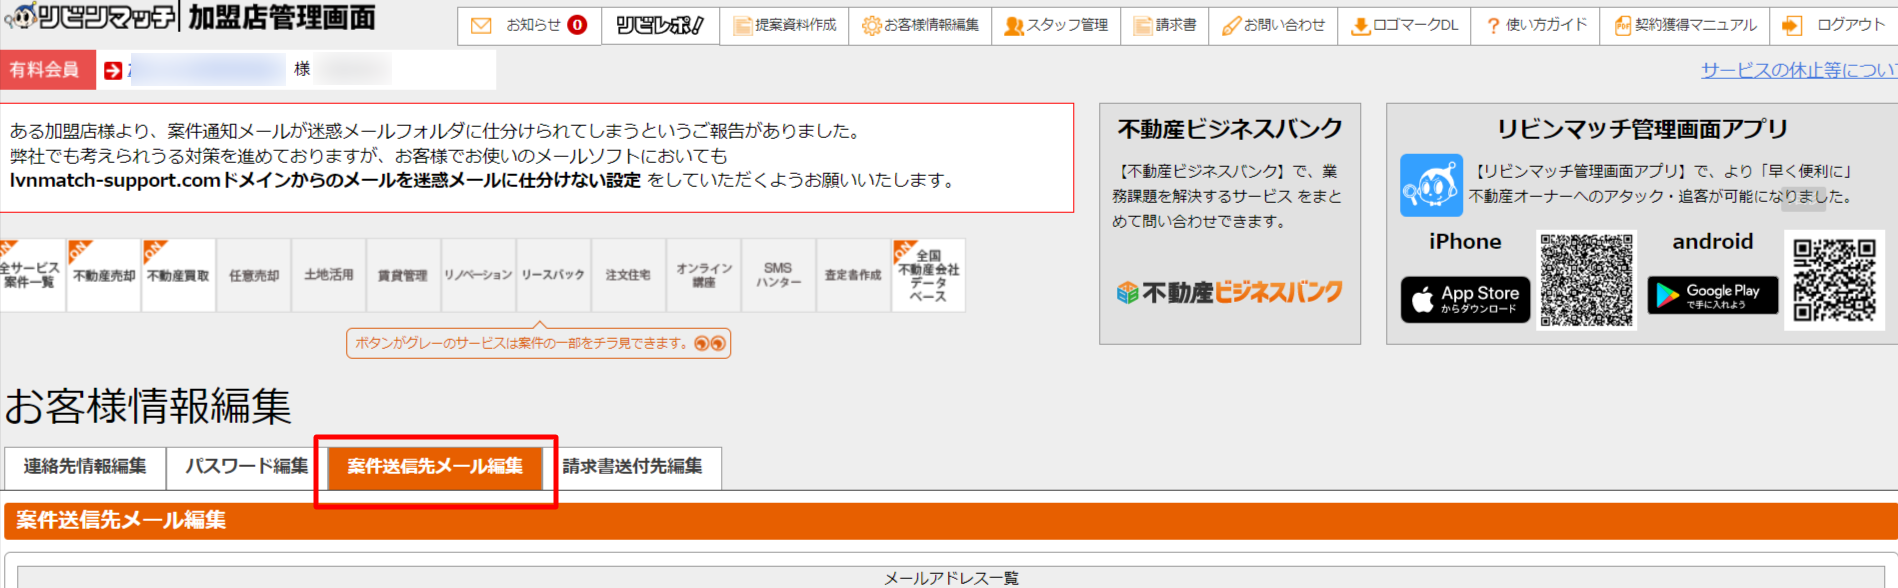
Task: Click the Google Play download button
Action: coord(1712,296)
